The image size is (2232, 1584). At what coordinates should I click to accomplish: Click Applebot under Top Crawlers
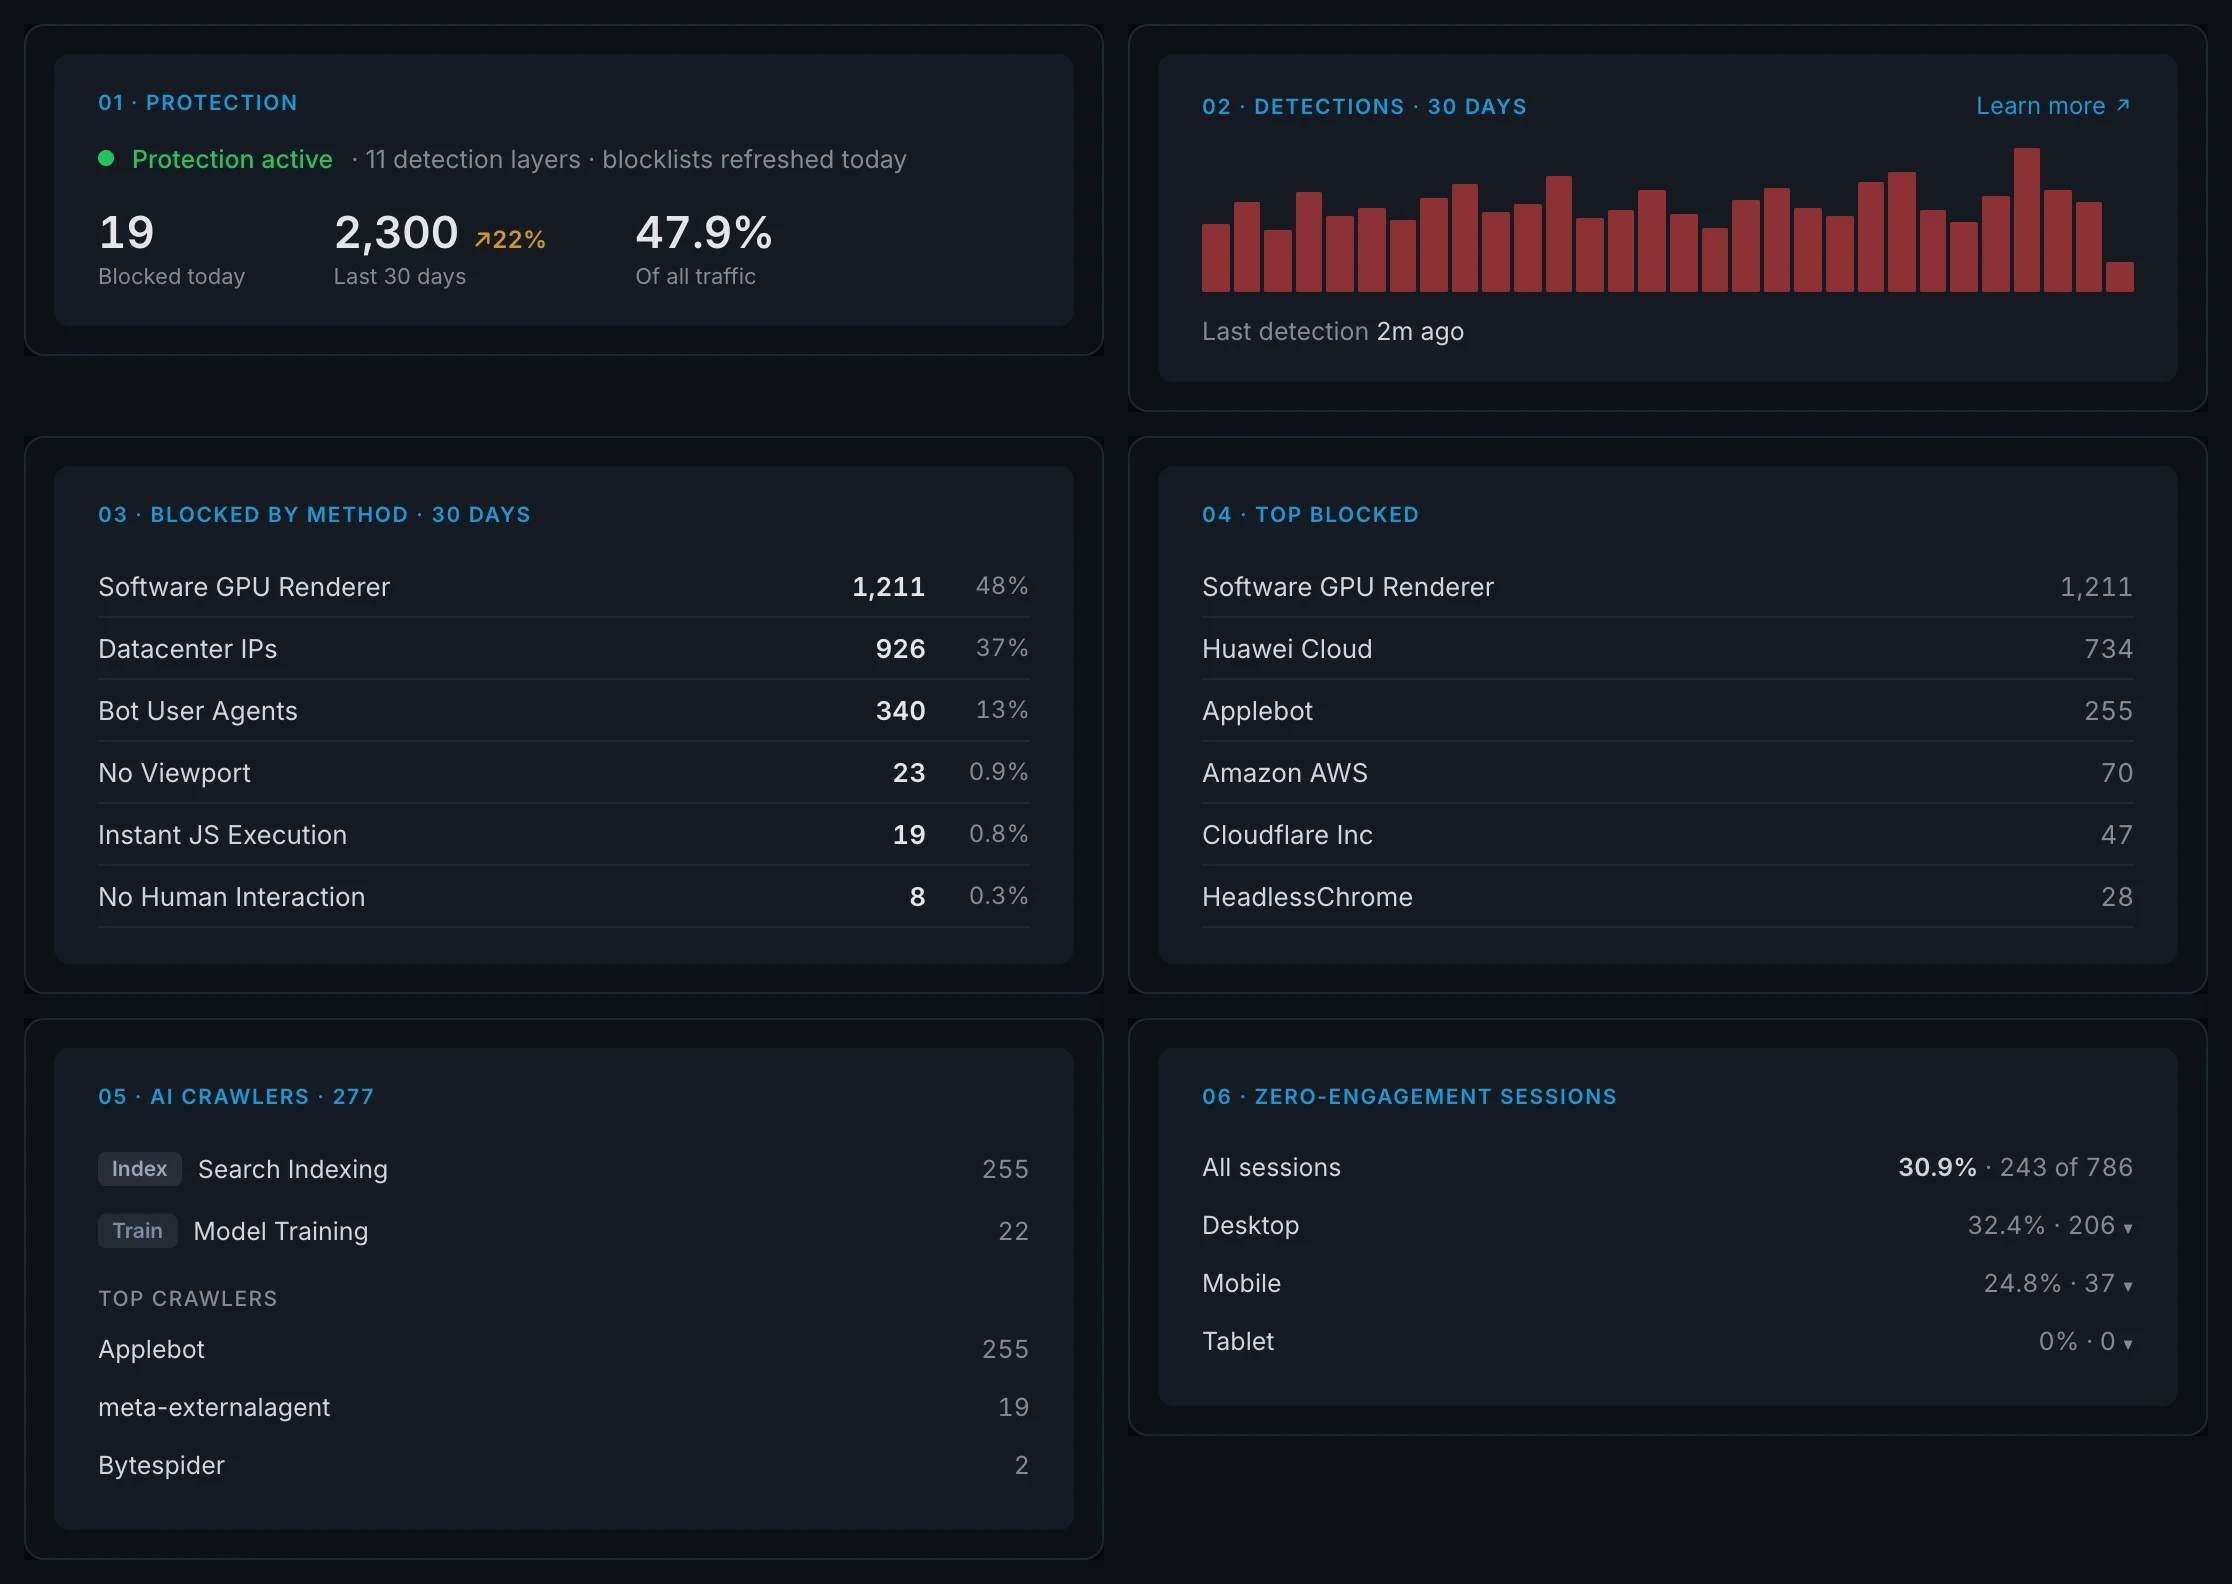click(x=564, y=1348)
